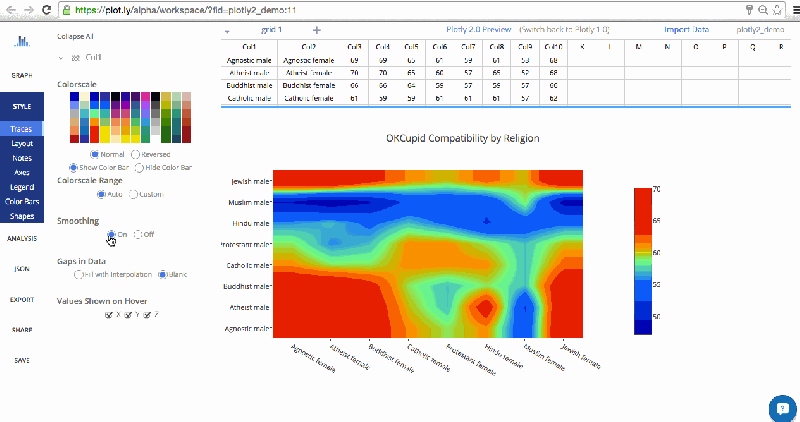800x422 pixels.
Task: Click the Plotly bar-chart logo icon
Action: tap(22, 41)
